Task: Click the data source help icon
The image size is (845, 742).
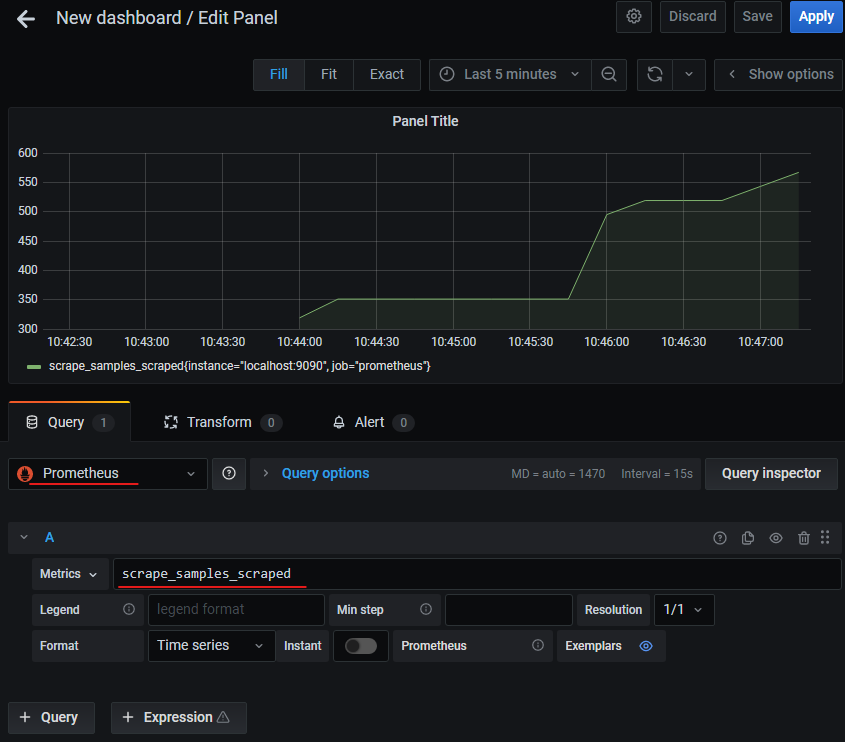Action: pyautogui.click(x=229, y=474)
